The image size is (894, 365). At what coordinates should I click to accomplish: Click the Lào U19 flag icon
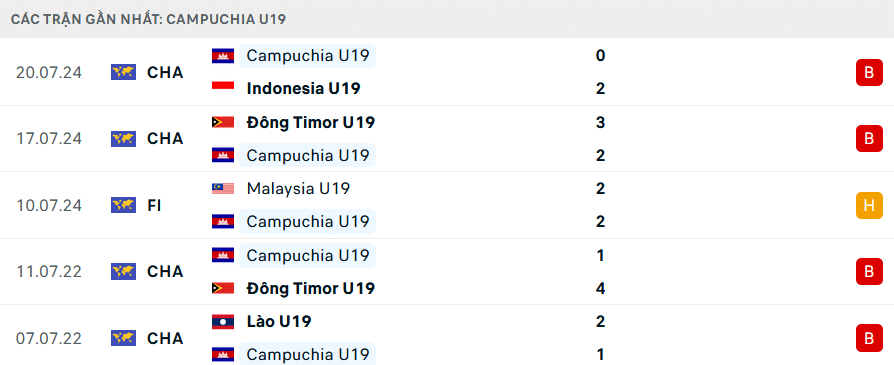pyautogui.click(x=223, y=322)
